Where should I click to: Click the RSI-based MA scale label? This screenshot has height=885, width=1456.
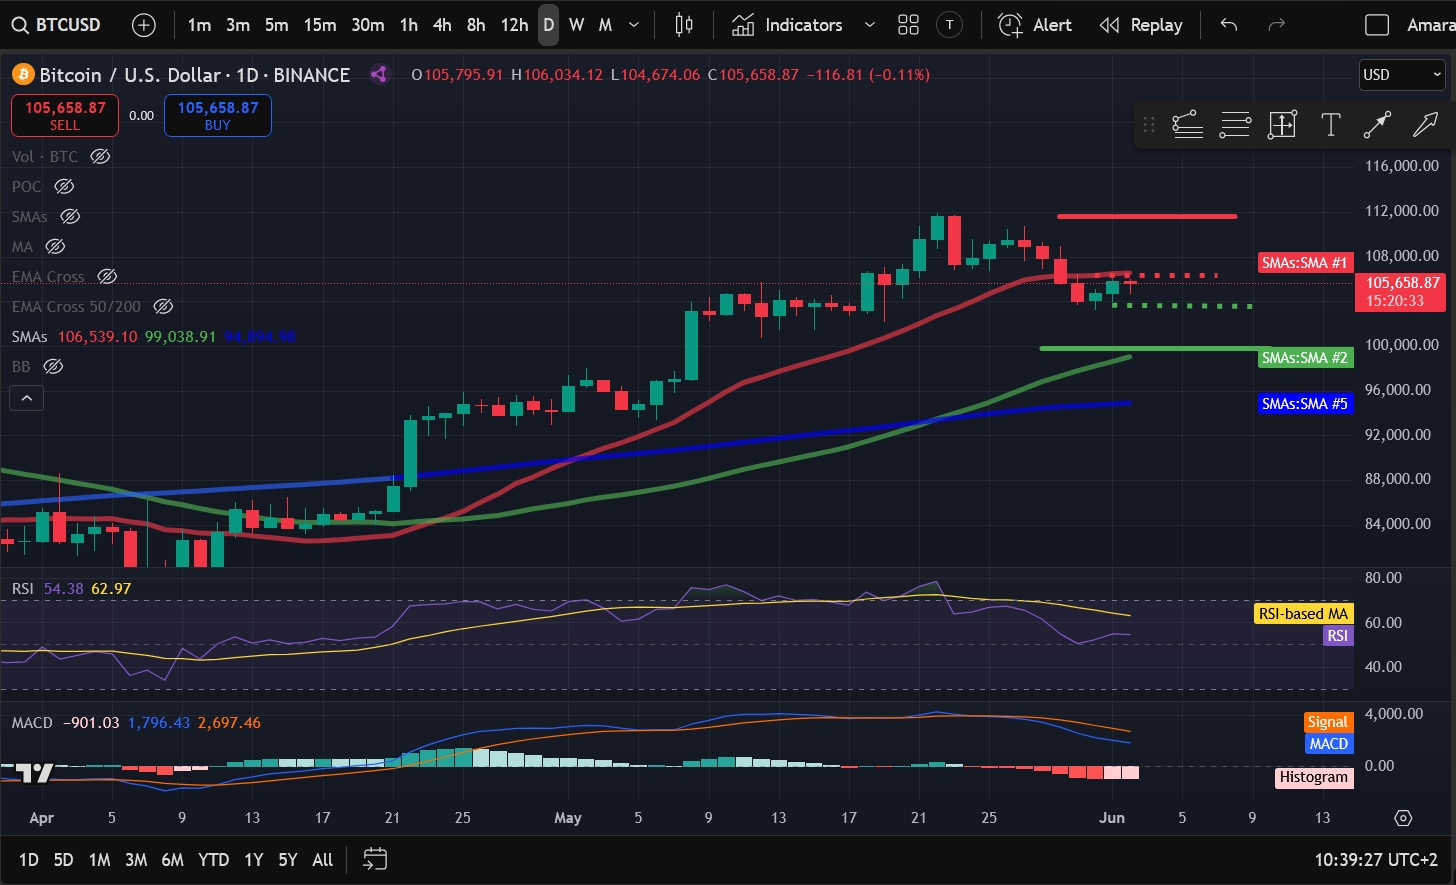pos(1303,614)
